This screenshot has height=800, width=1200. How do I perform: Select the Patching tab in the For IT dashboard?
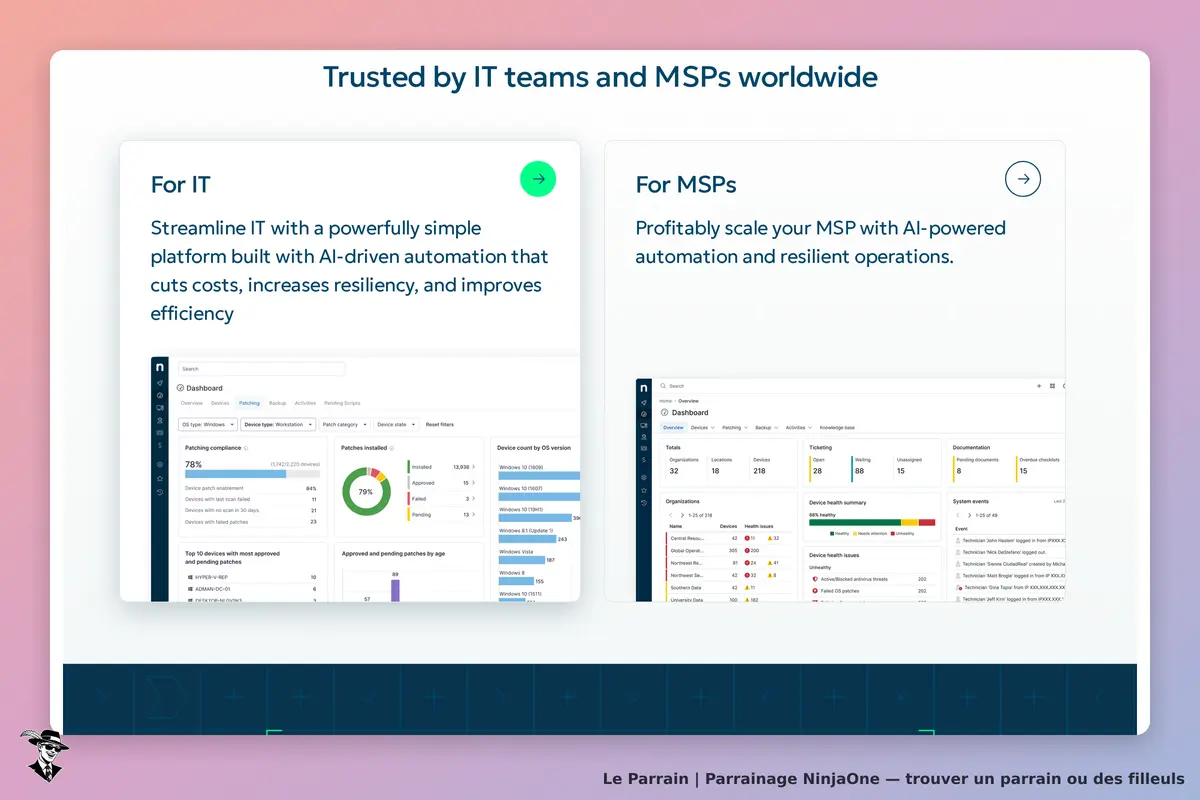pyautogui.click(x=249, y=403)
